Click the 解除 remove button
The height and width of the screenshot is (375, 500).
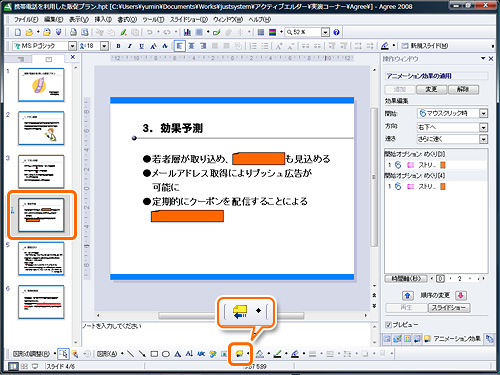tap(463, 89)
